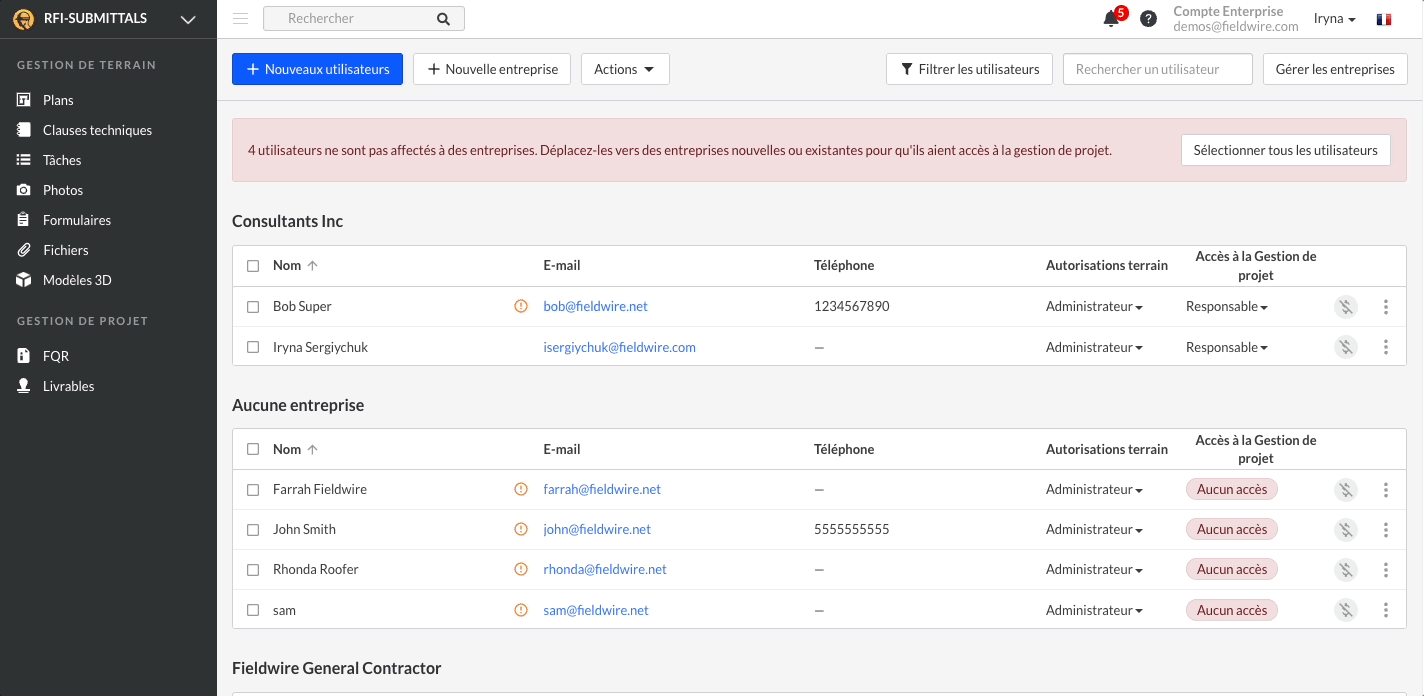
Task: Click the French flag language icon
Action: coord(1384,19)
